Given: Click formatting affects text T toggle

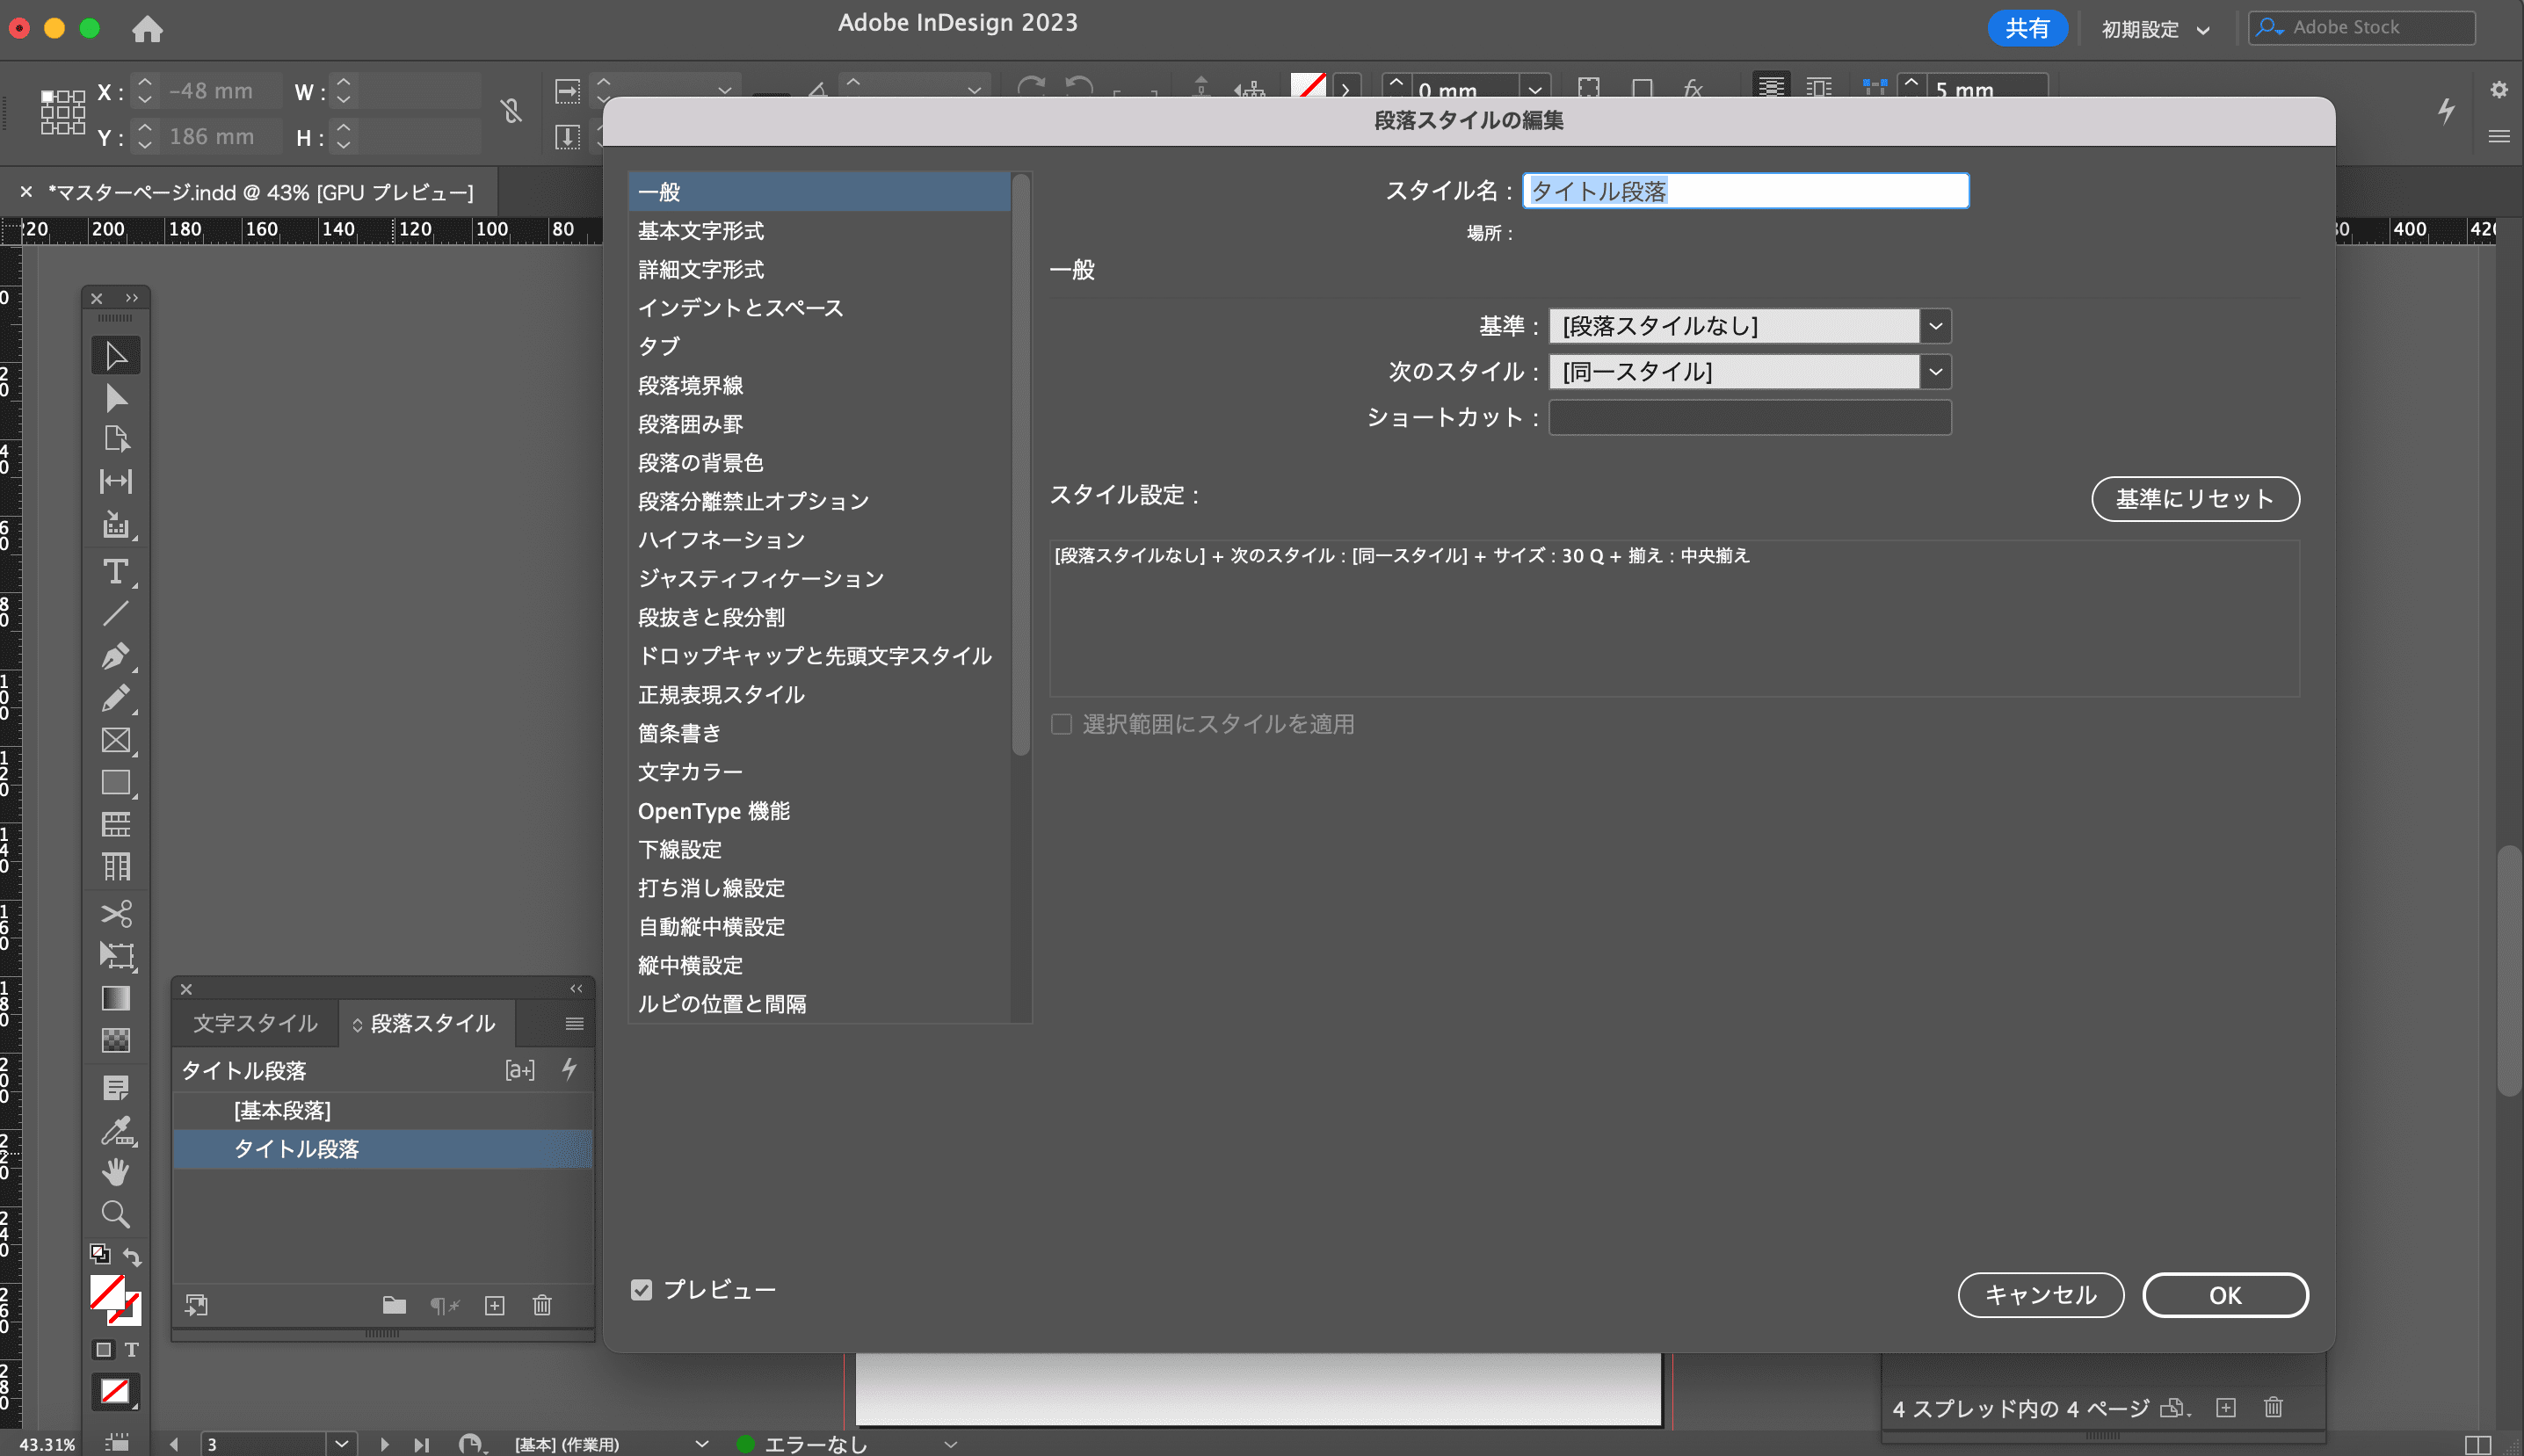Looking at the screenshot, I should pos(131,1349).
